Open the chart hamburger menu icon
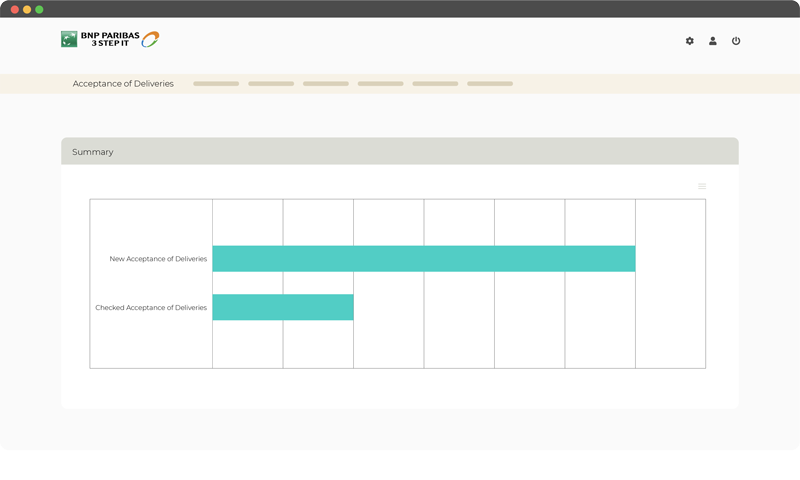Viewport: 800px width, 480px height. (702, 186)
